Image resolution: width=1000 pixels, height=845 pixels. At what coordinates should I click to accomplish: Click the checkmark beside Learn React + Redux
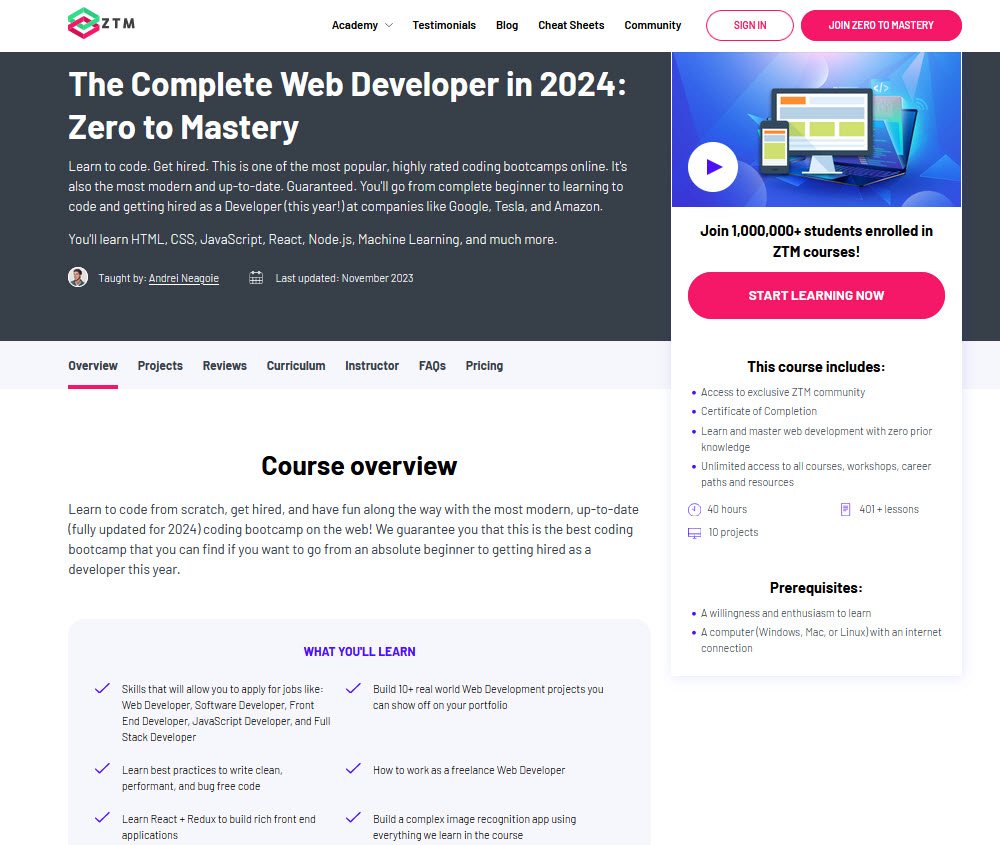click(x=102, y=818)
